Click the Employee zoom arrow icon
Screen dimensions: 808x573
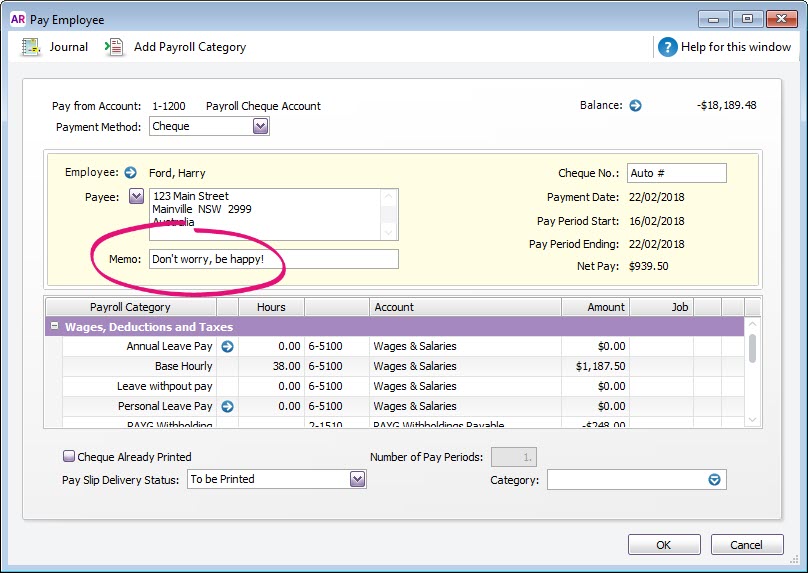(x=130, y=173)
